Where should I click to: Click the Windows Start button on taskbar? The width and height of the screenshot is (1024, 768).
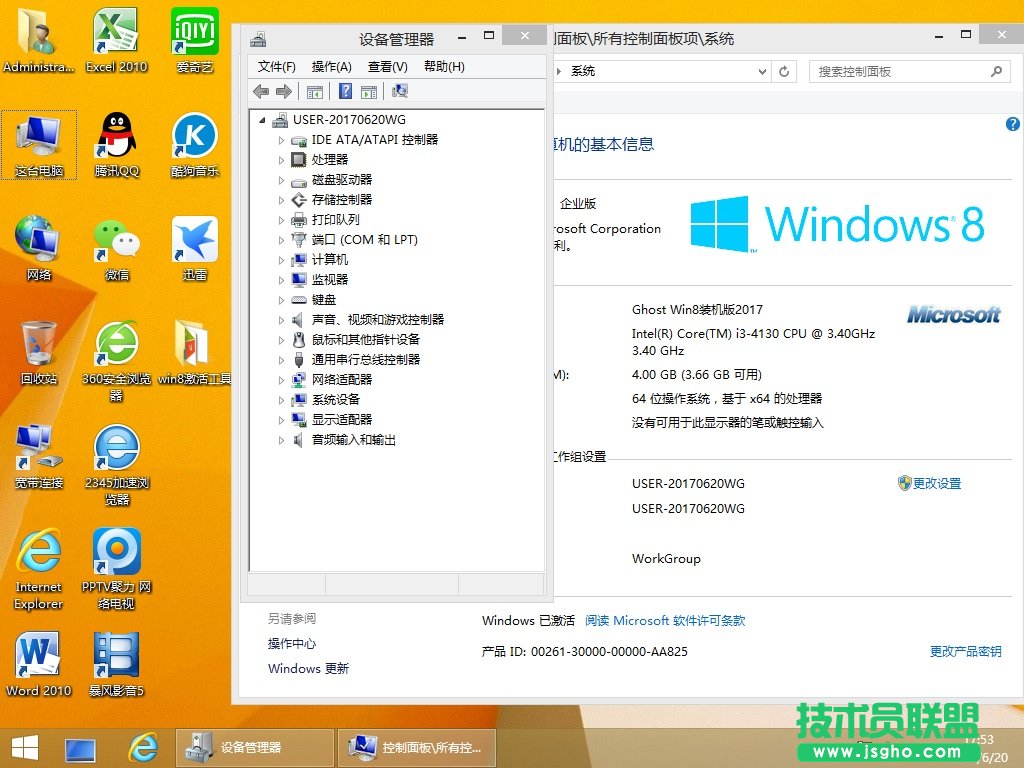coord(25,747)
